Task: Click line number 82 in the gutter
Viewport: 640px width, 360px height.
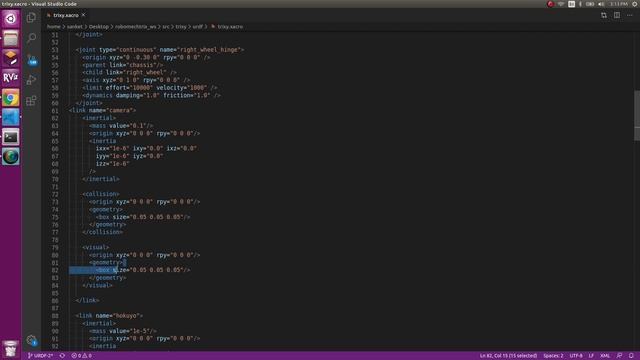Action: [55, 270]
